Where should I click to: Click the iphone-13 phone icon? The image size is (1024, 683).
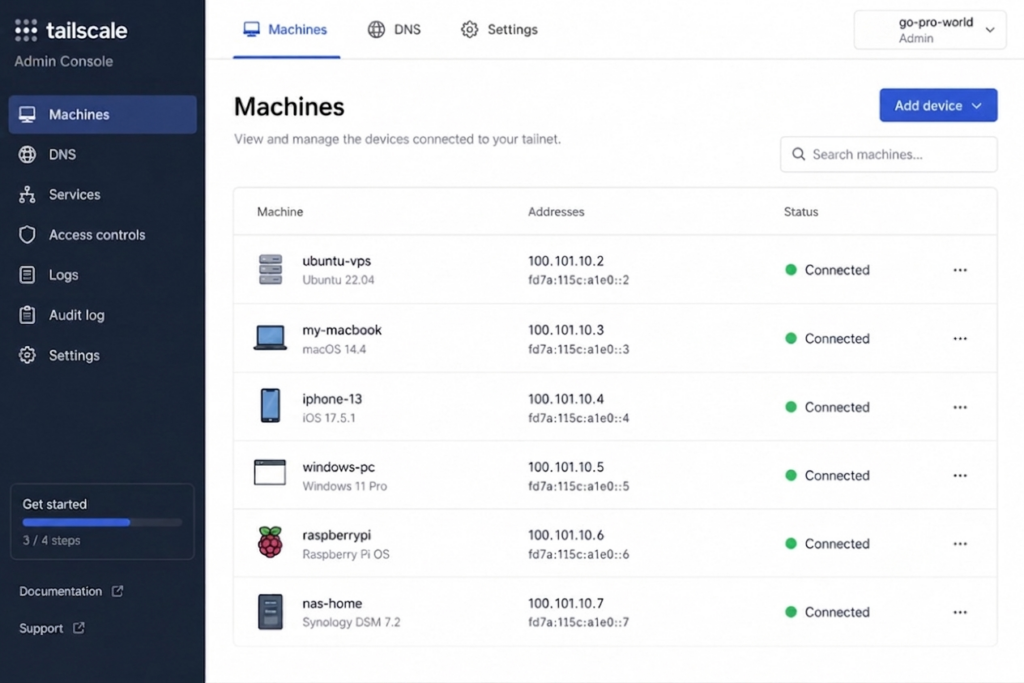(270, 405)
